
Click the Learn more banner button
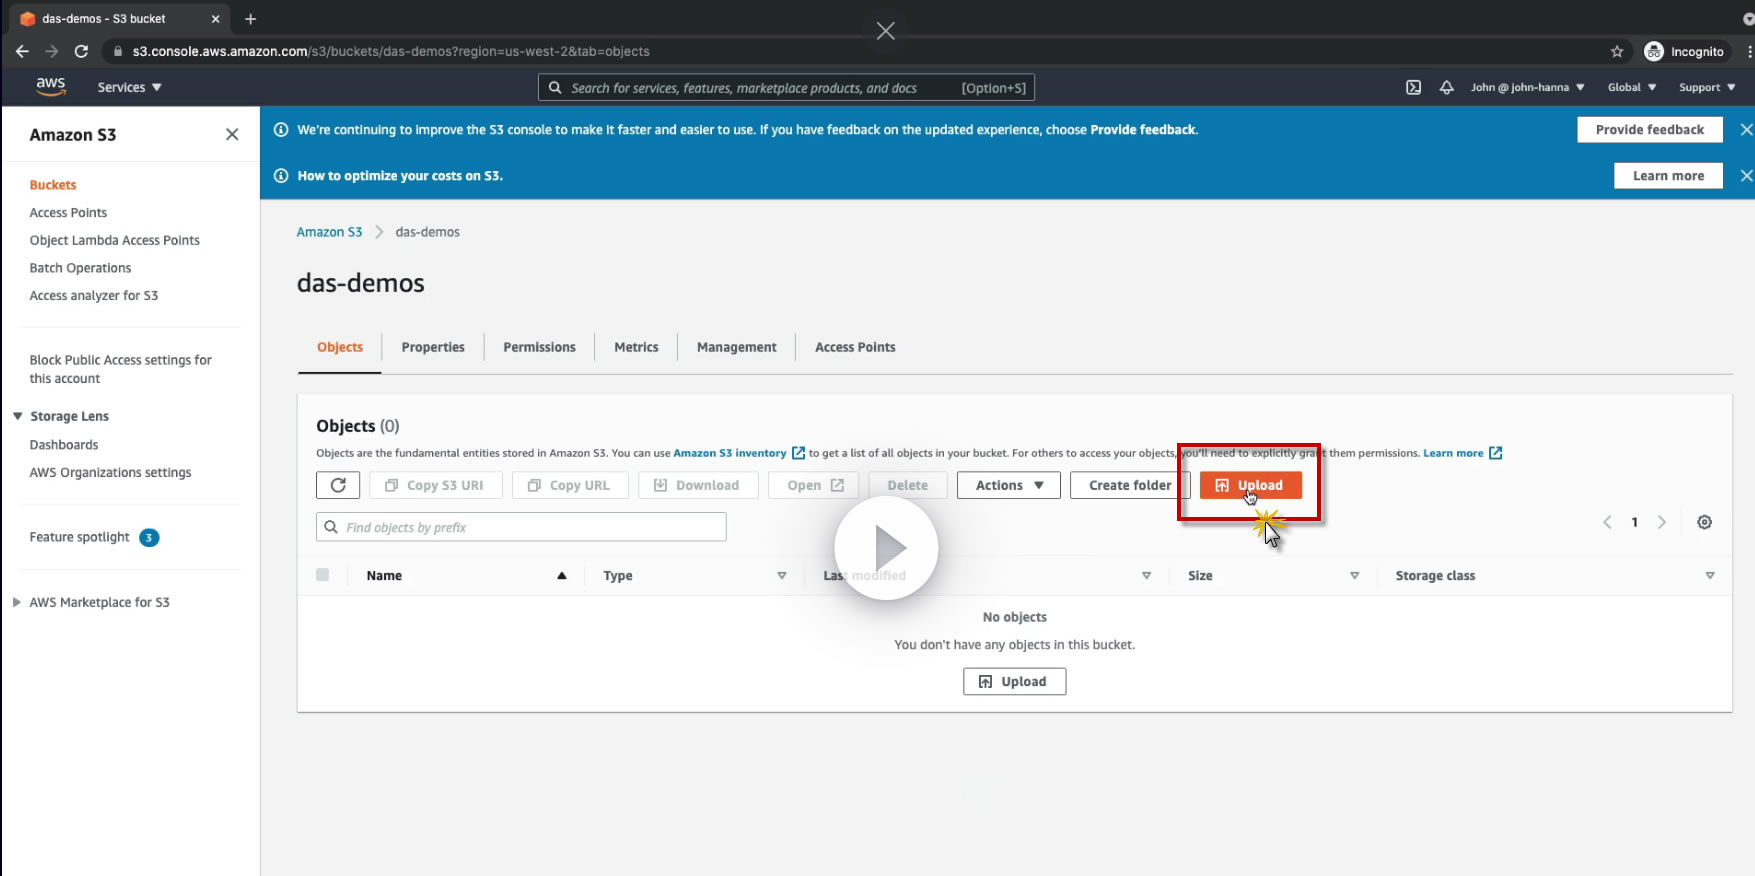click(x=1668, y=175)
